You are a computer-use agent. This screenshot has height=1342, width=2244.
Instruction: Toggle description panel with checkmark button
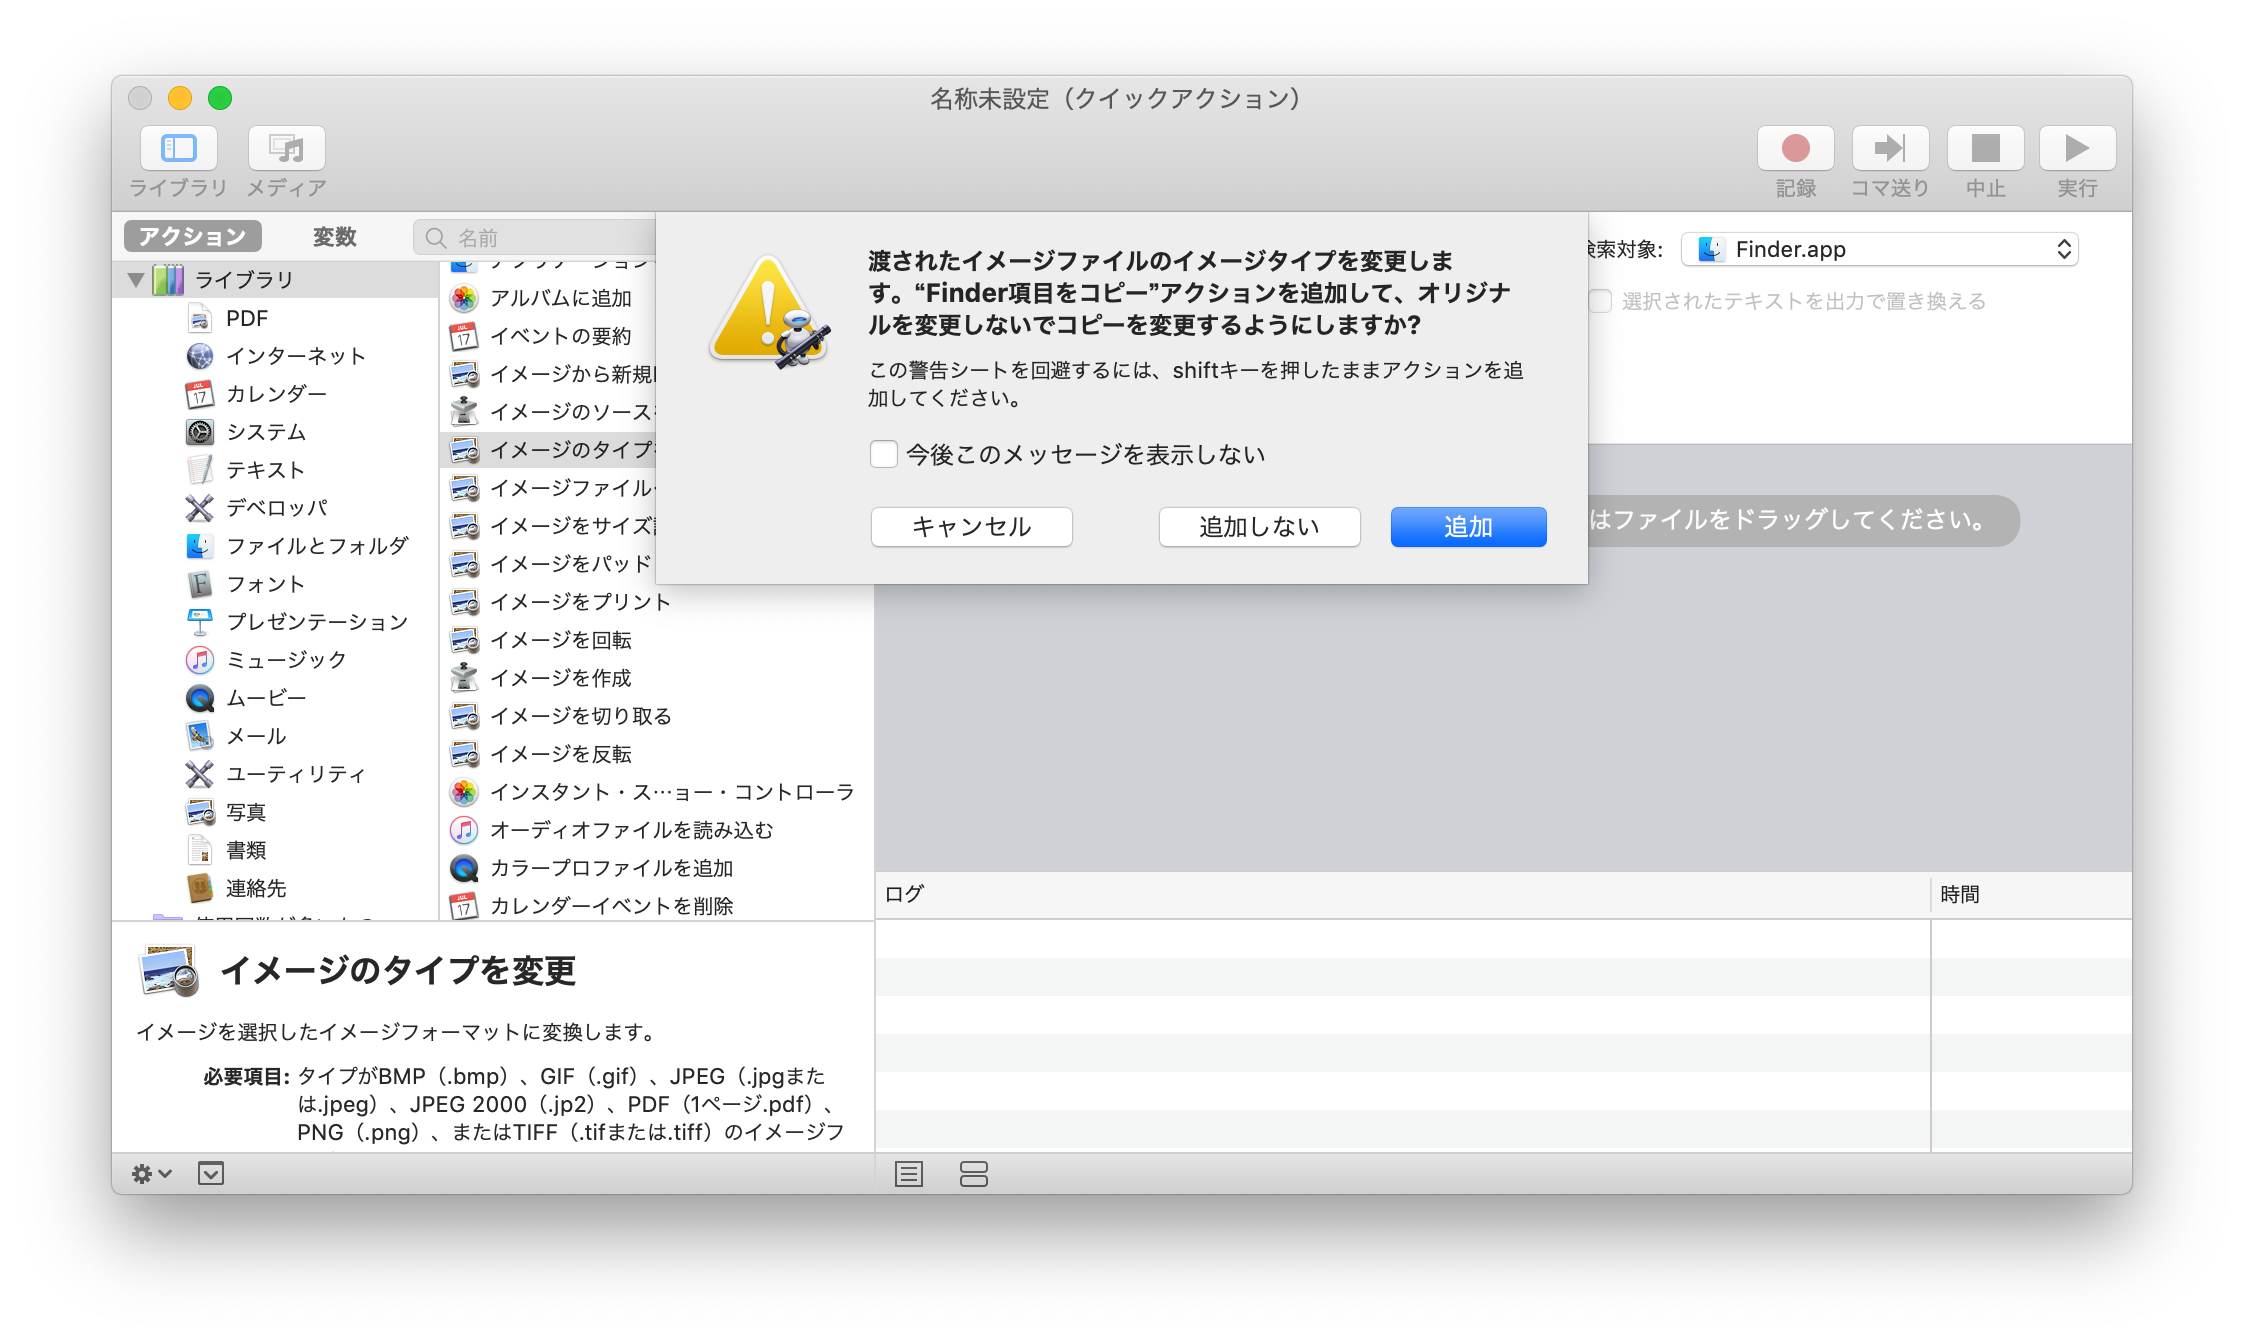[x=211, y=1174]
